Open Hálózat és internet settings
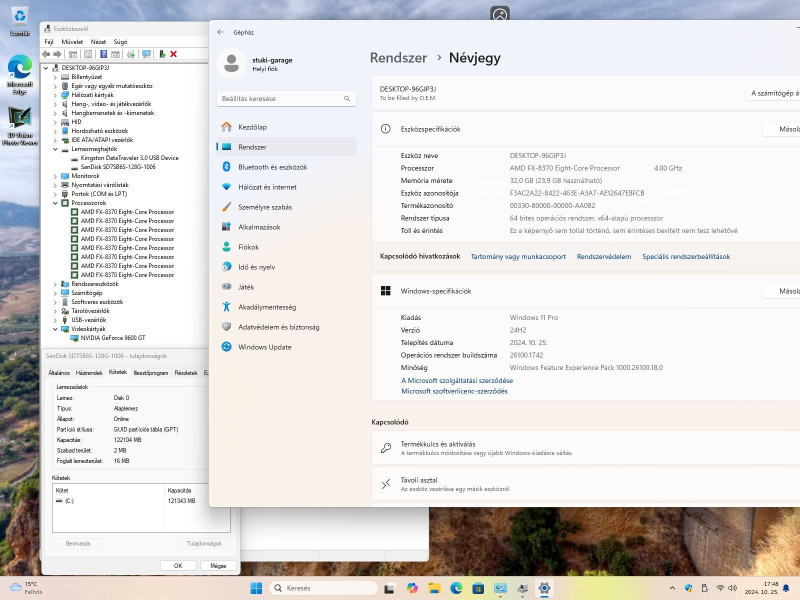Image resolution: width=800 pixels, height=600 pixels. pyautogui.click(x=286, y=187)
